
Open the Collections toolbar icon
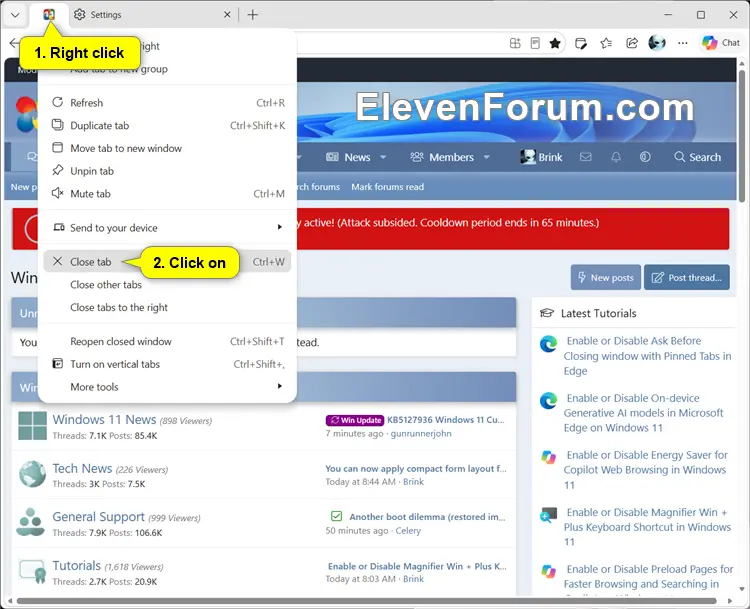pos(581,43)
